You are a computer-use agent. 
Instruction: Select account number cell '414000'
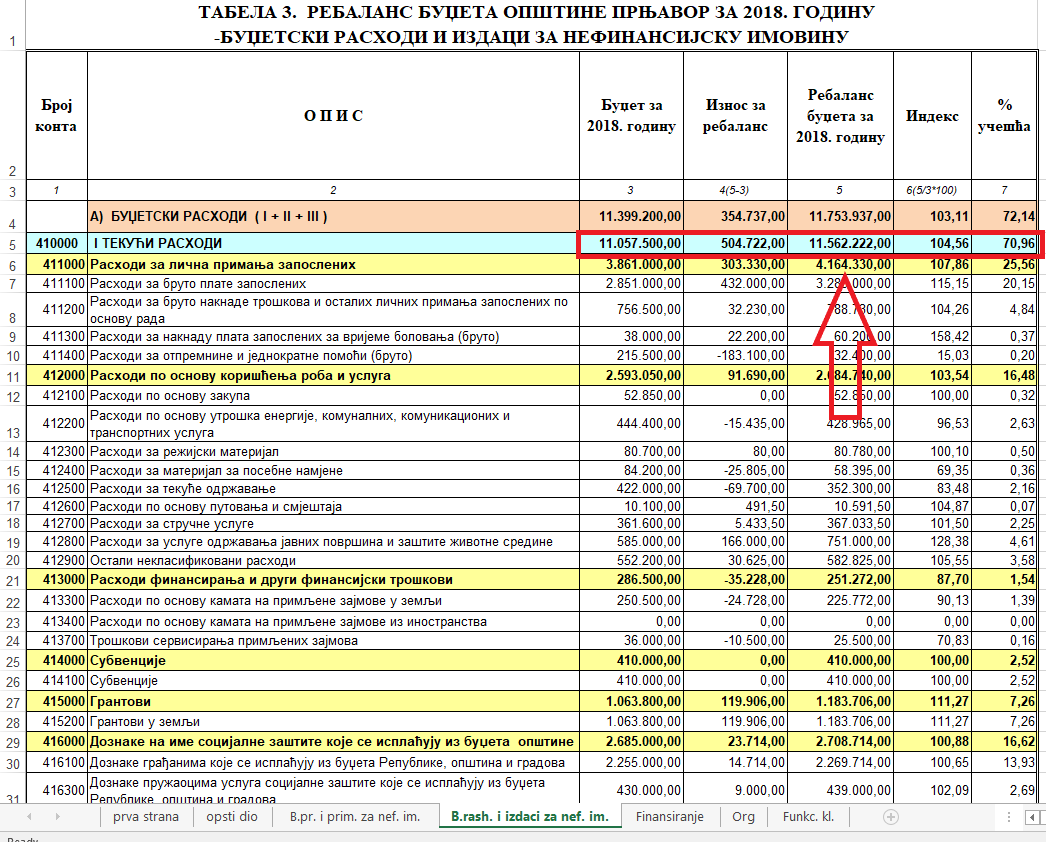coord(57,661)
